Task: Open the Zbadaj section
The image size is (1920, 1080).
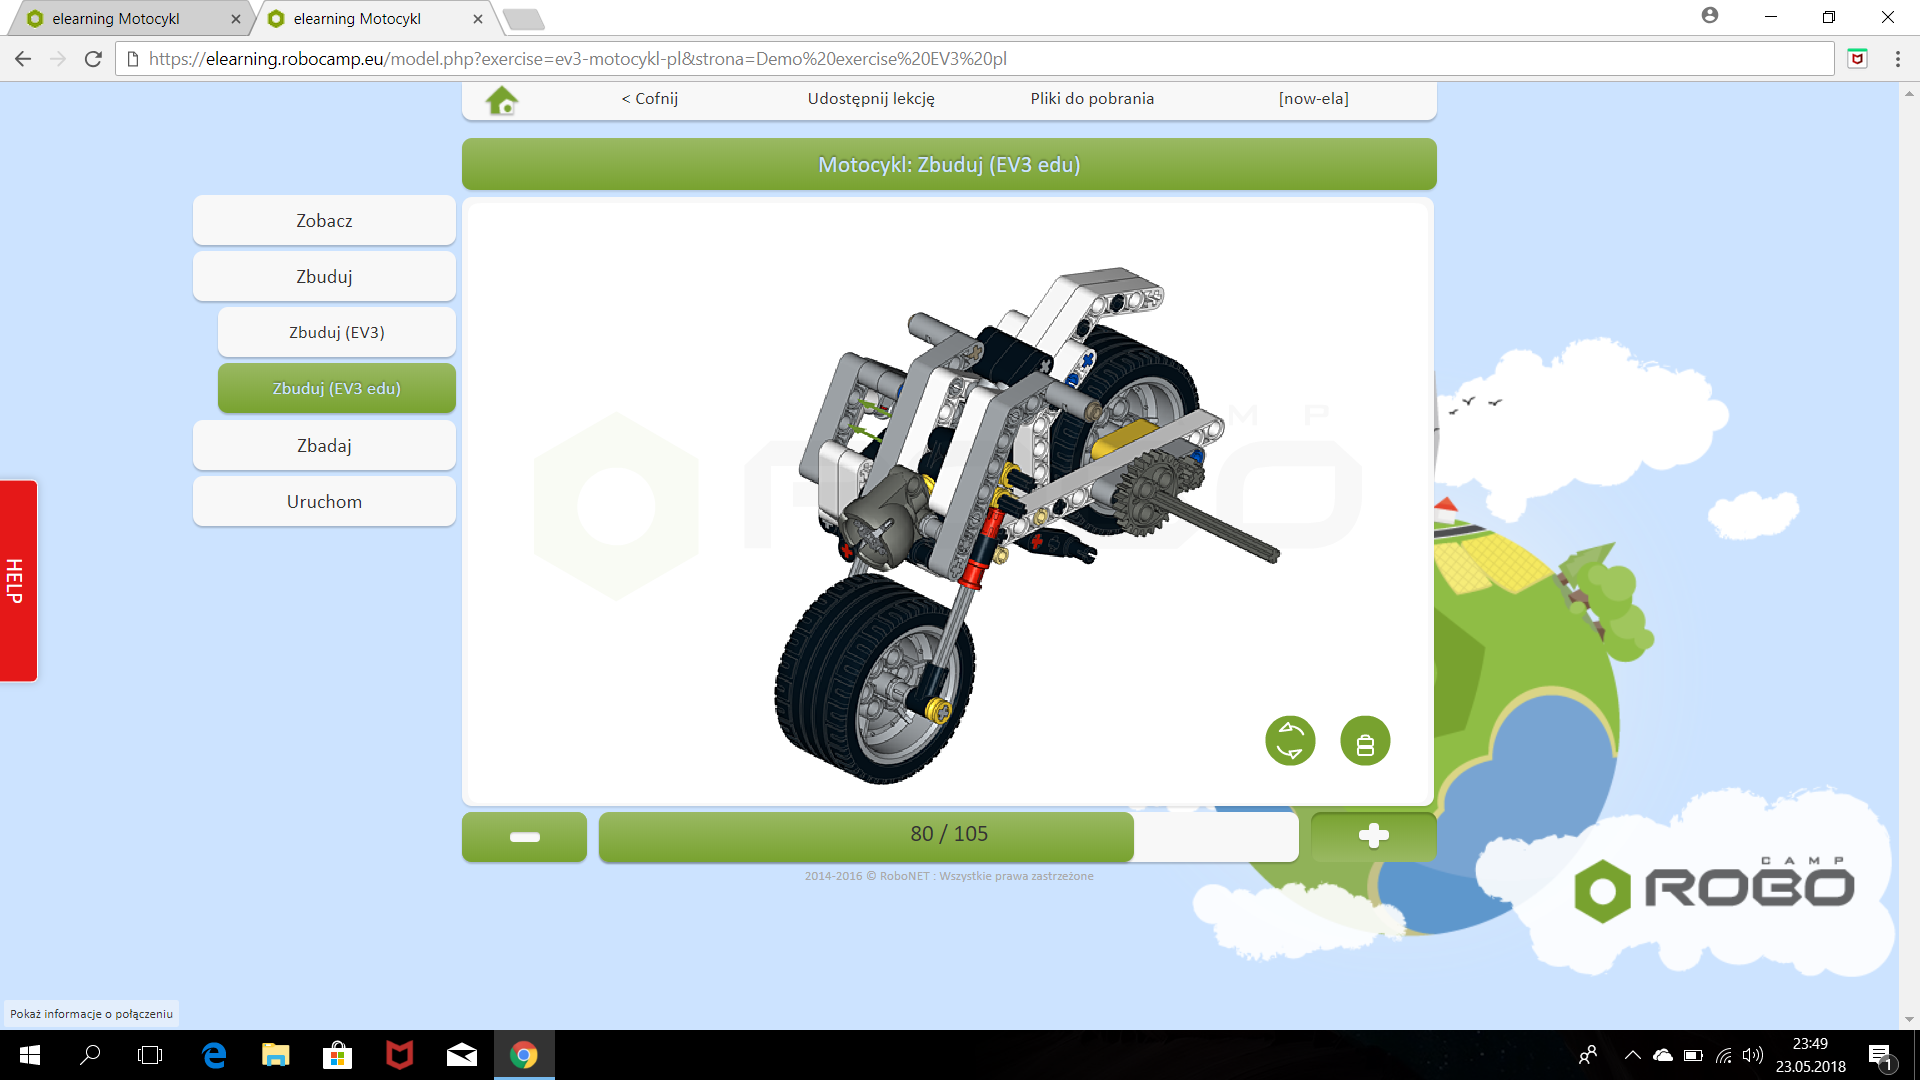Action: coord(324,445)
